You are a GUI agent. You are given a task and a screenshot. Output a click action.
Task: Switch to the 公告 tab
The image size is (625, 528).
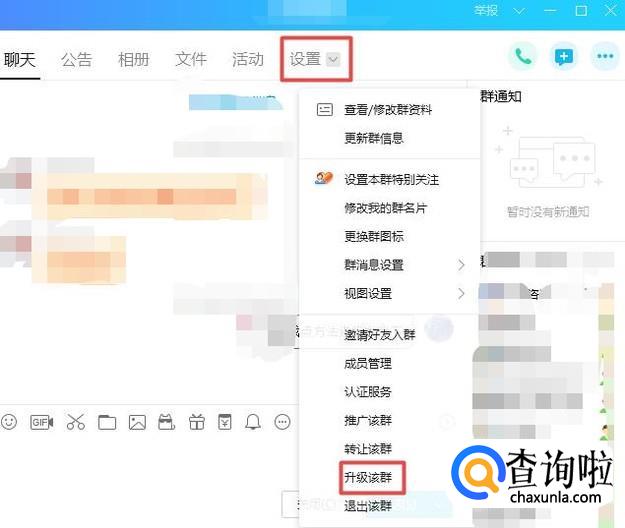click(76, 59)
